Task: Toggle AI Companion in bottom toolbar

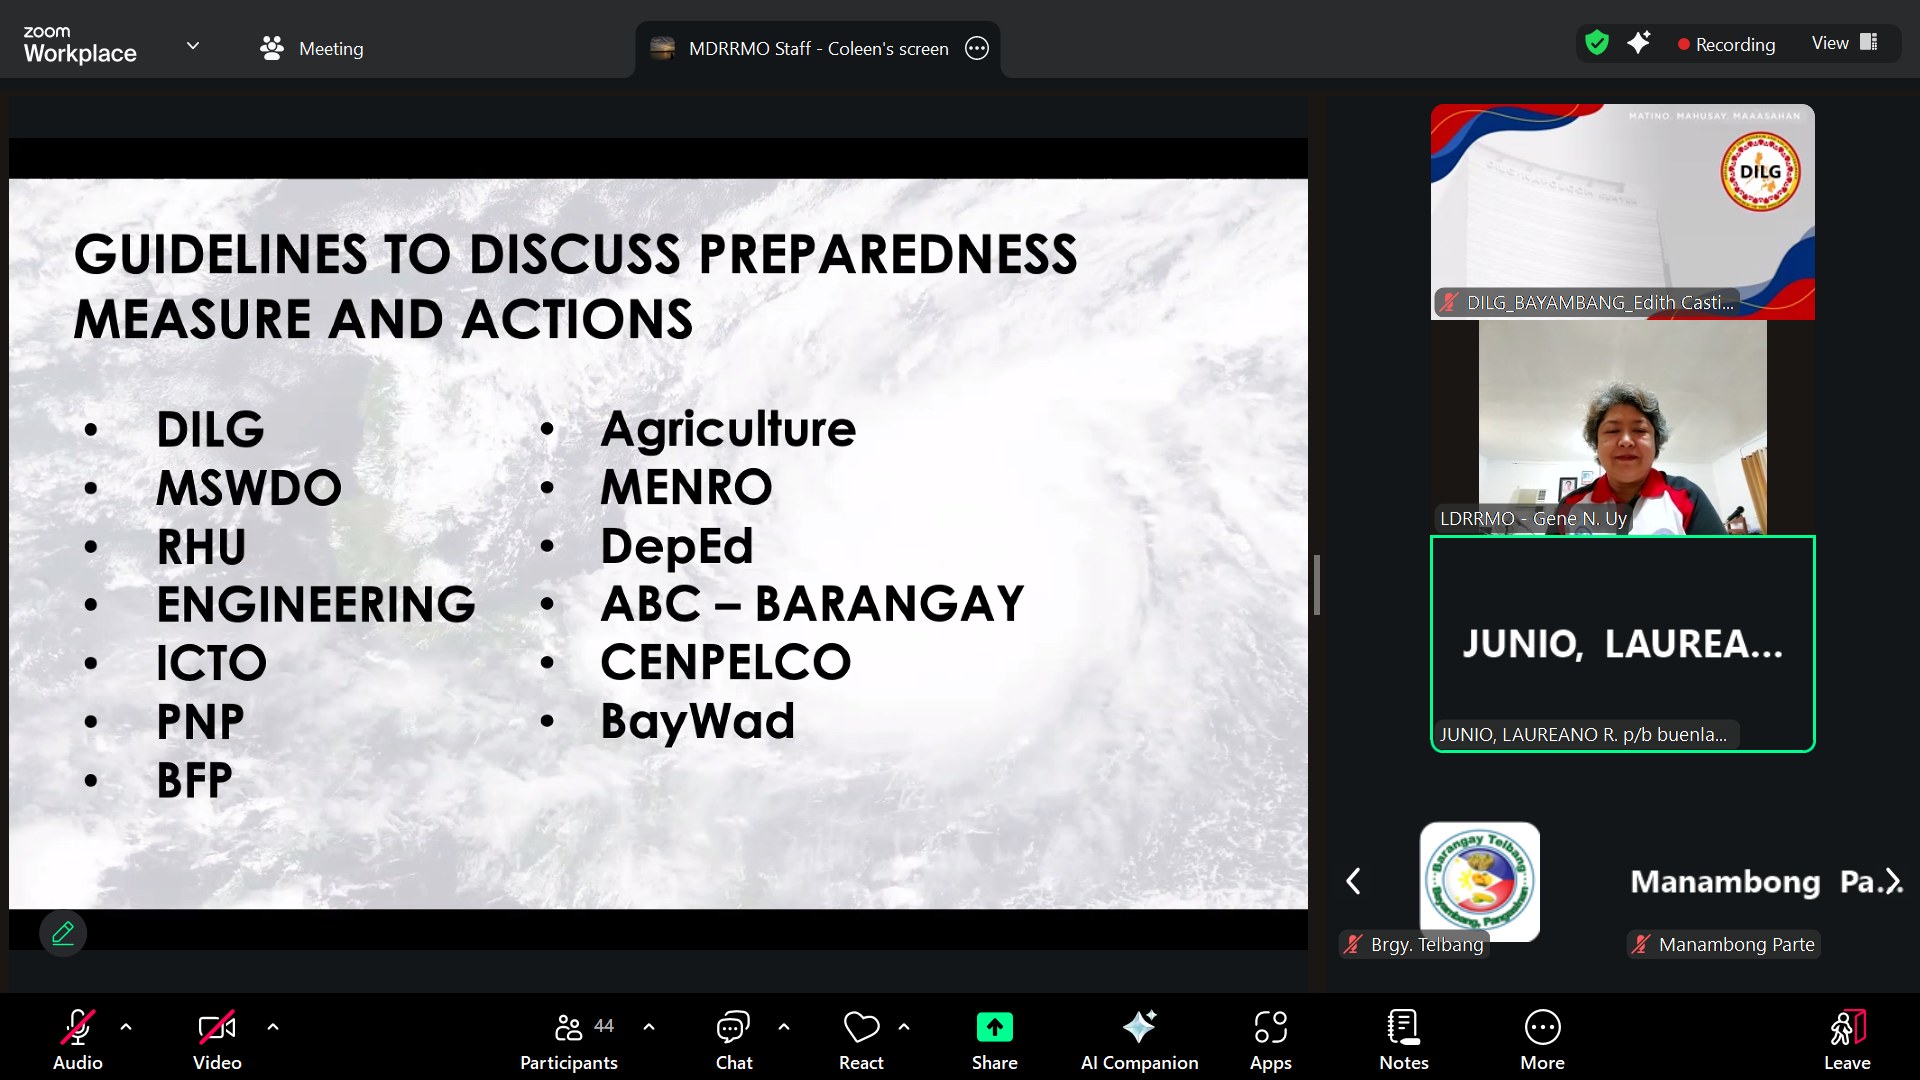Action: pyautogui.click(x=1139, y=1039)
